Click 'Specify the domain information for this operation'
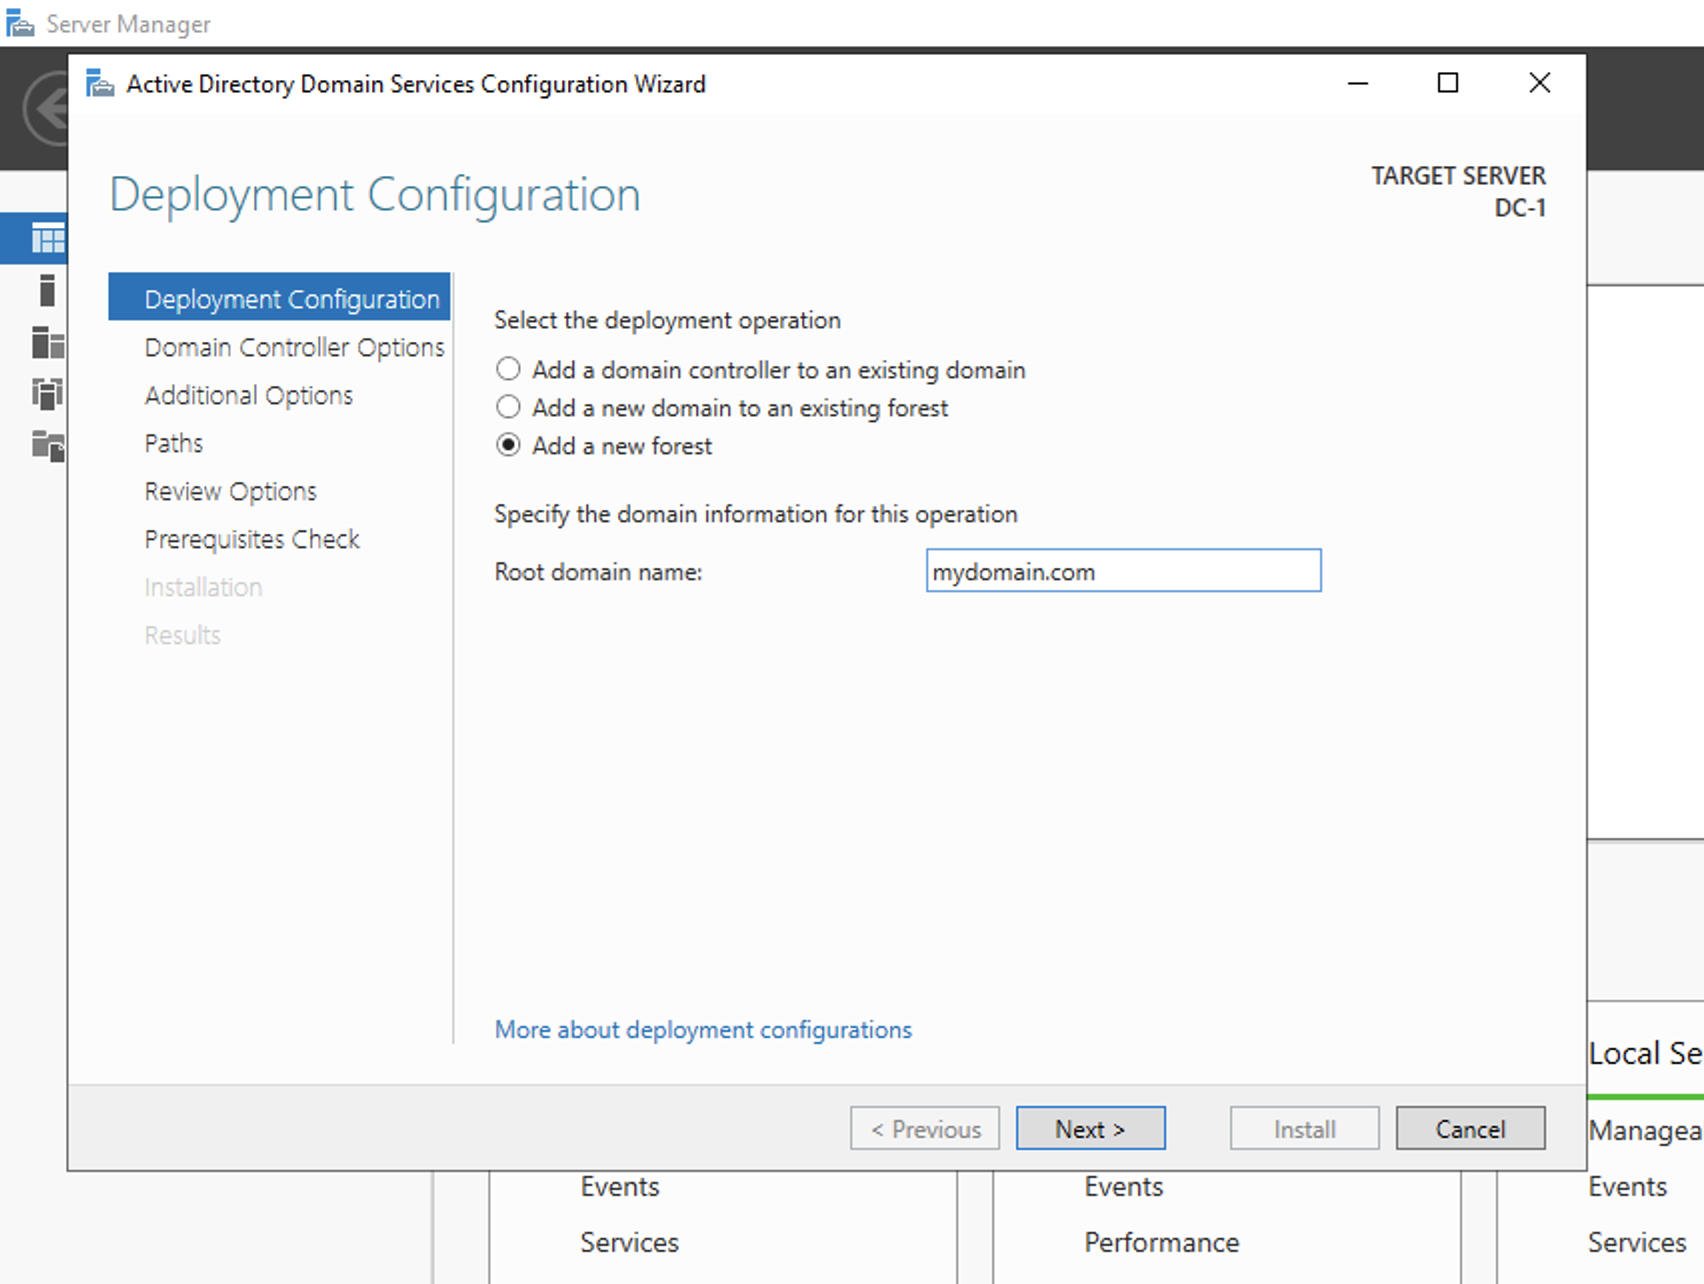This screenshot has height=1284, width=1704. pos(755,514)
